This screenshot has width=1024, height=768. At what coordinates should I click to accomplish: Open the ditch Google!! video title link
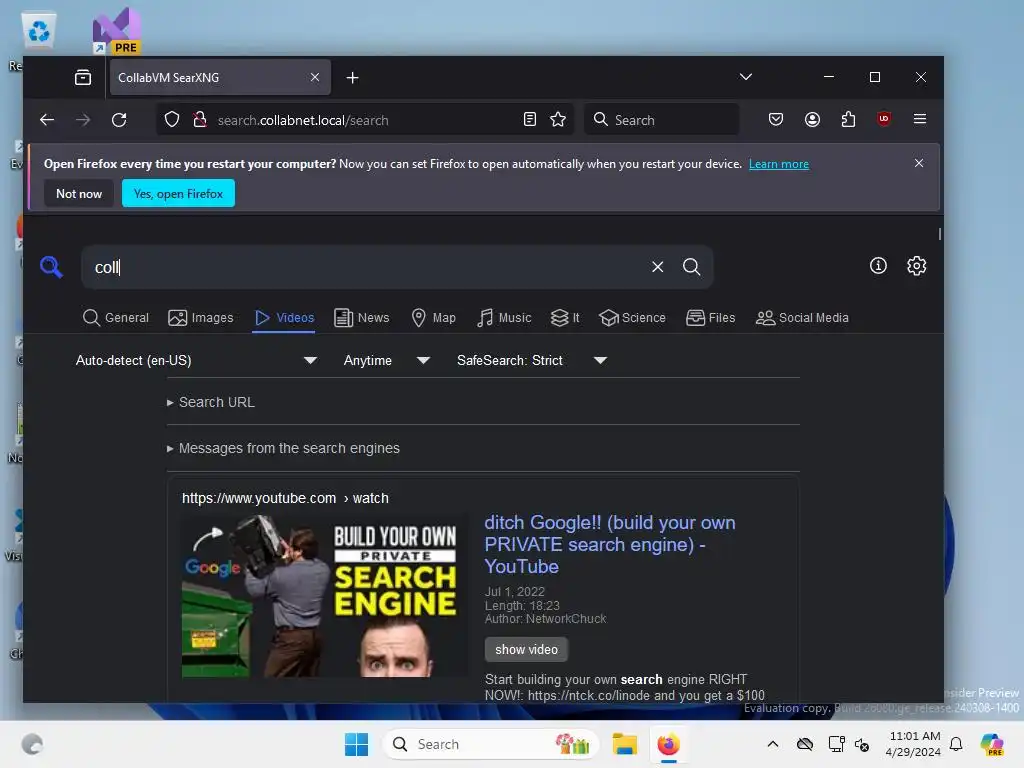click(610, 544)
